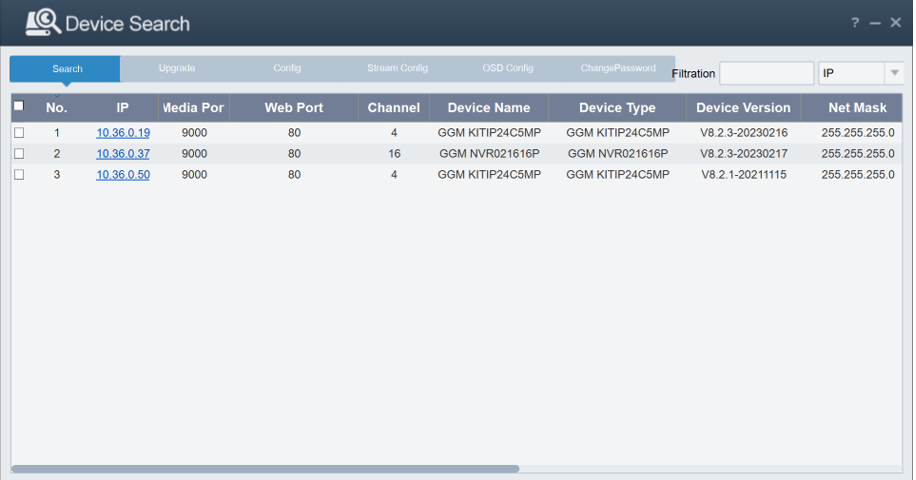Switch to the Search tab
This screenshot has height=480, width=916.
coord(65,69)
